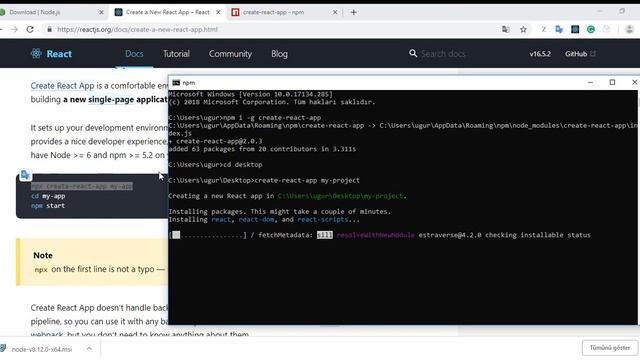
Task: Open the Community navigation item
Action: pyautogui.click(x=230, y=53)
